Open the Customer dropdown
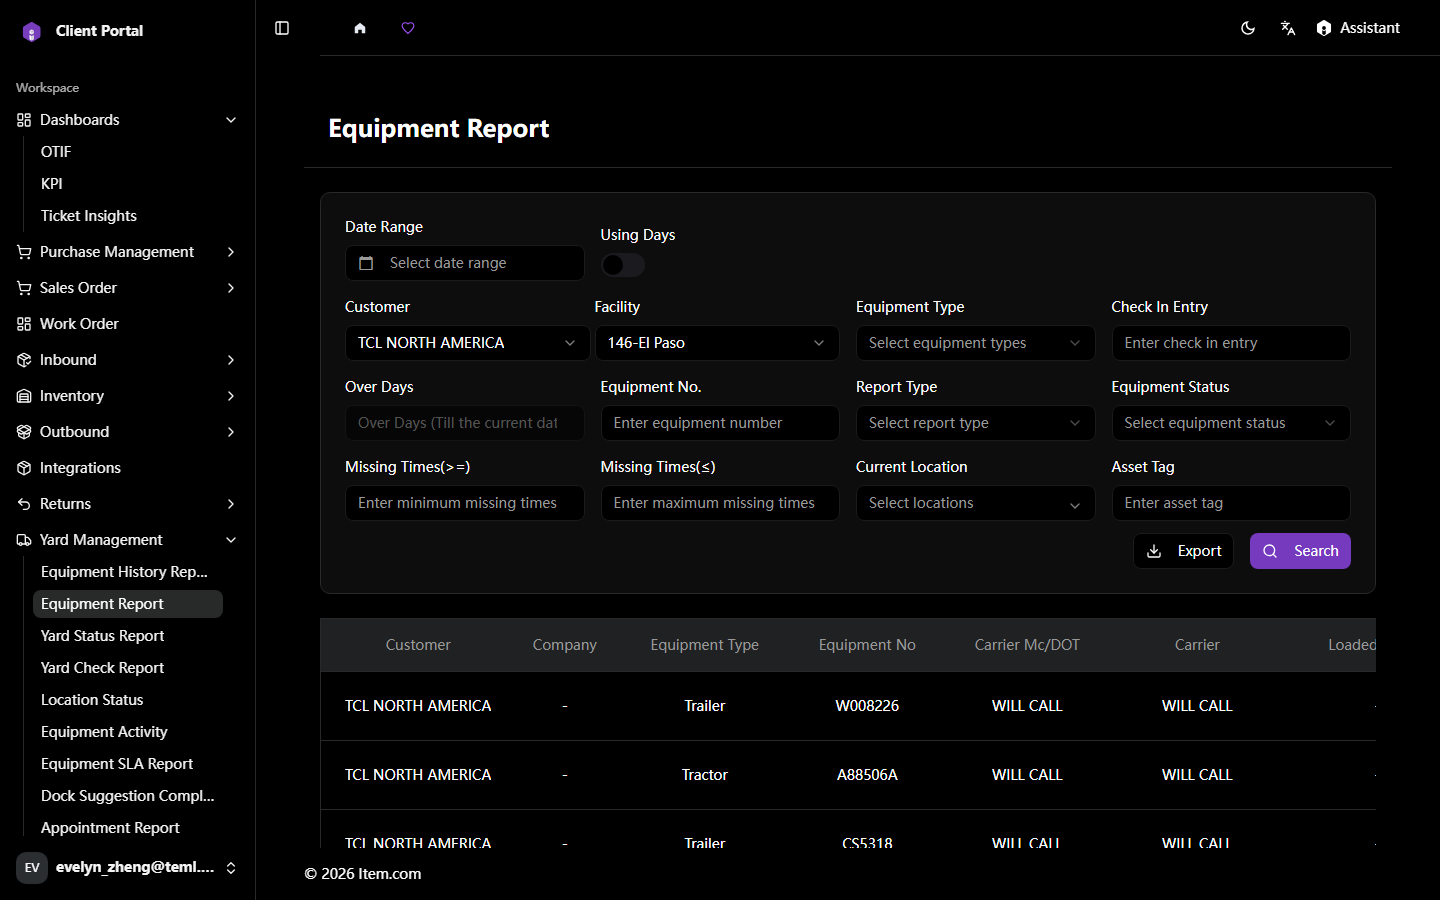 coord(465,343)
